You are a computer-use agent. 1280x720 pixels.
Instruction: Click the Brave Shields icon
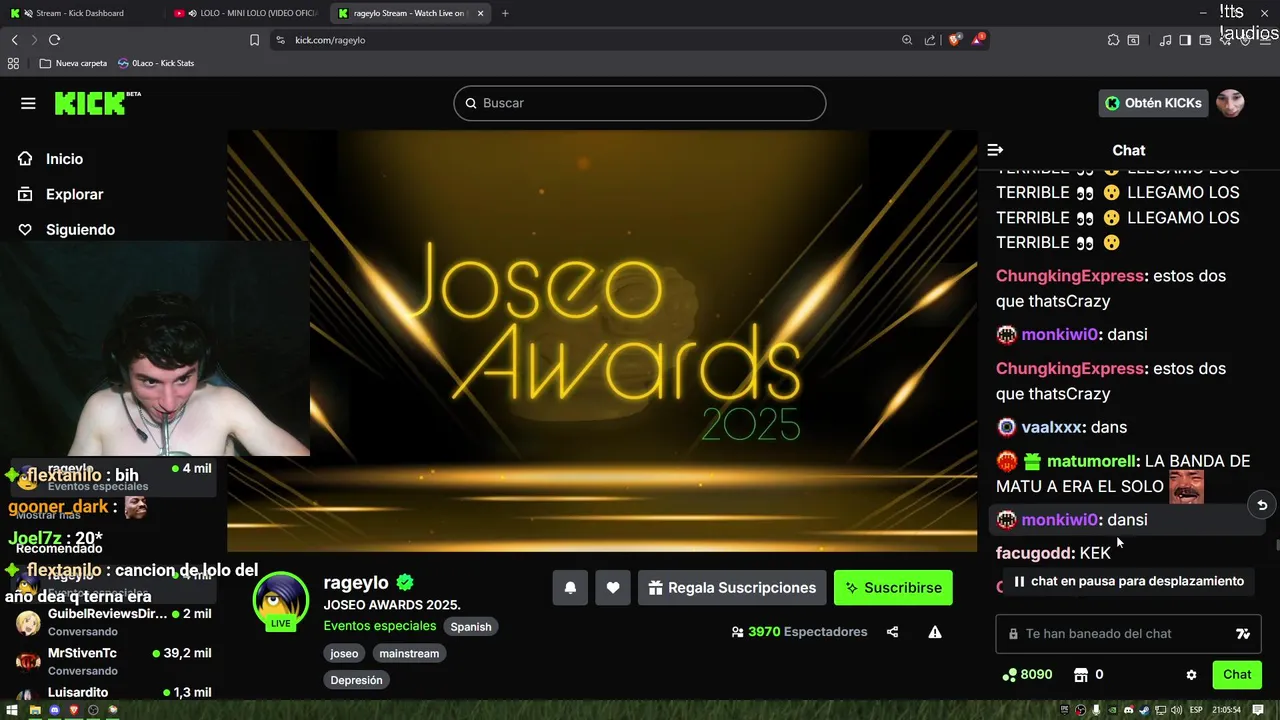[955, 40]
